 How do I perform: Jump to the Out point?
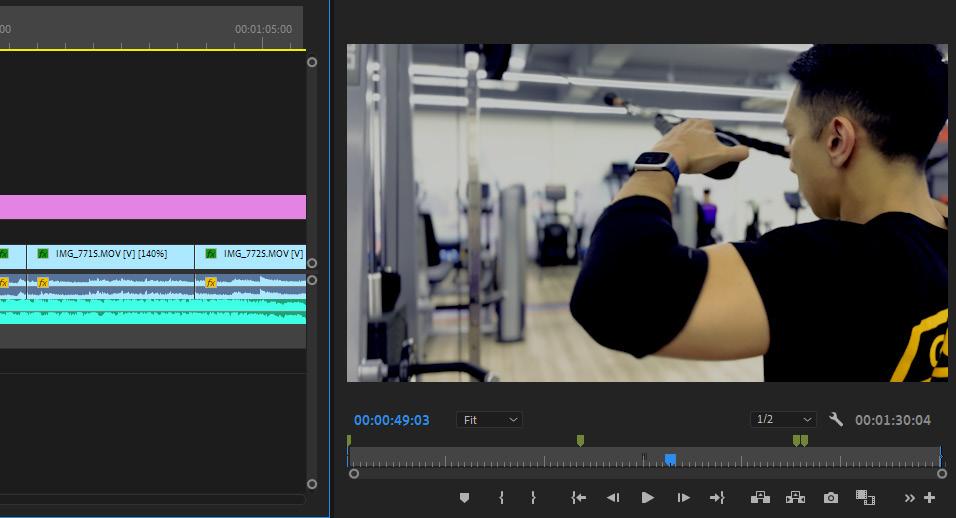click(x=717, y=498)
